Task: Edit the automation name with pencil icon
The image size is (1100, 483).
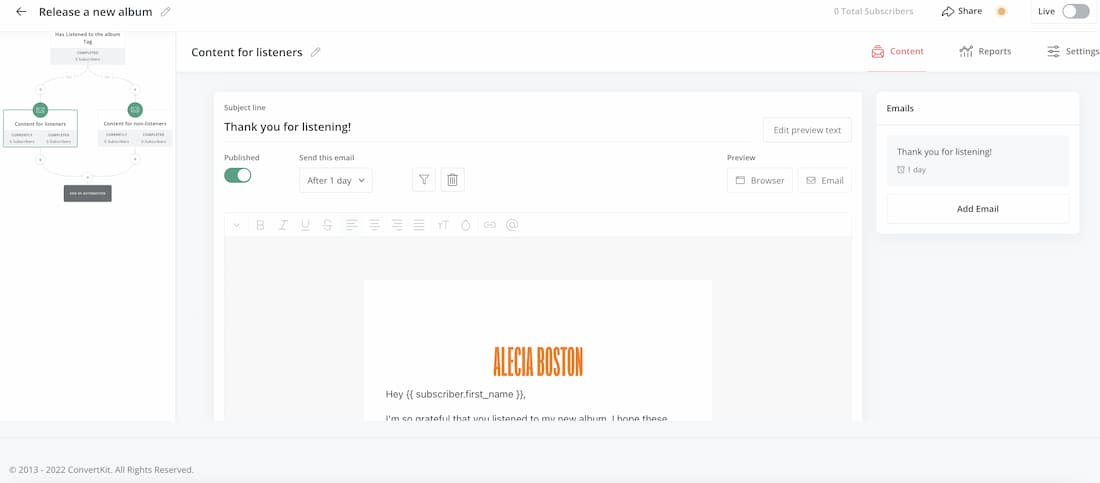Action: [x=166, y=11]
